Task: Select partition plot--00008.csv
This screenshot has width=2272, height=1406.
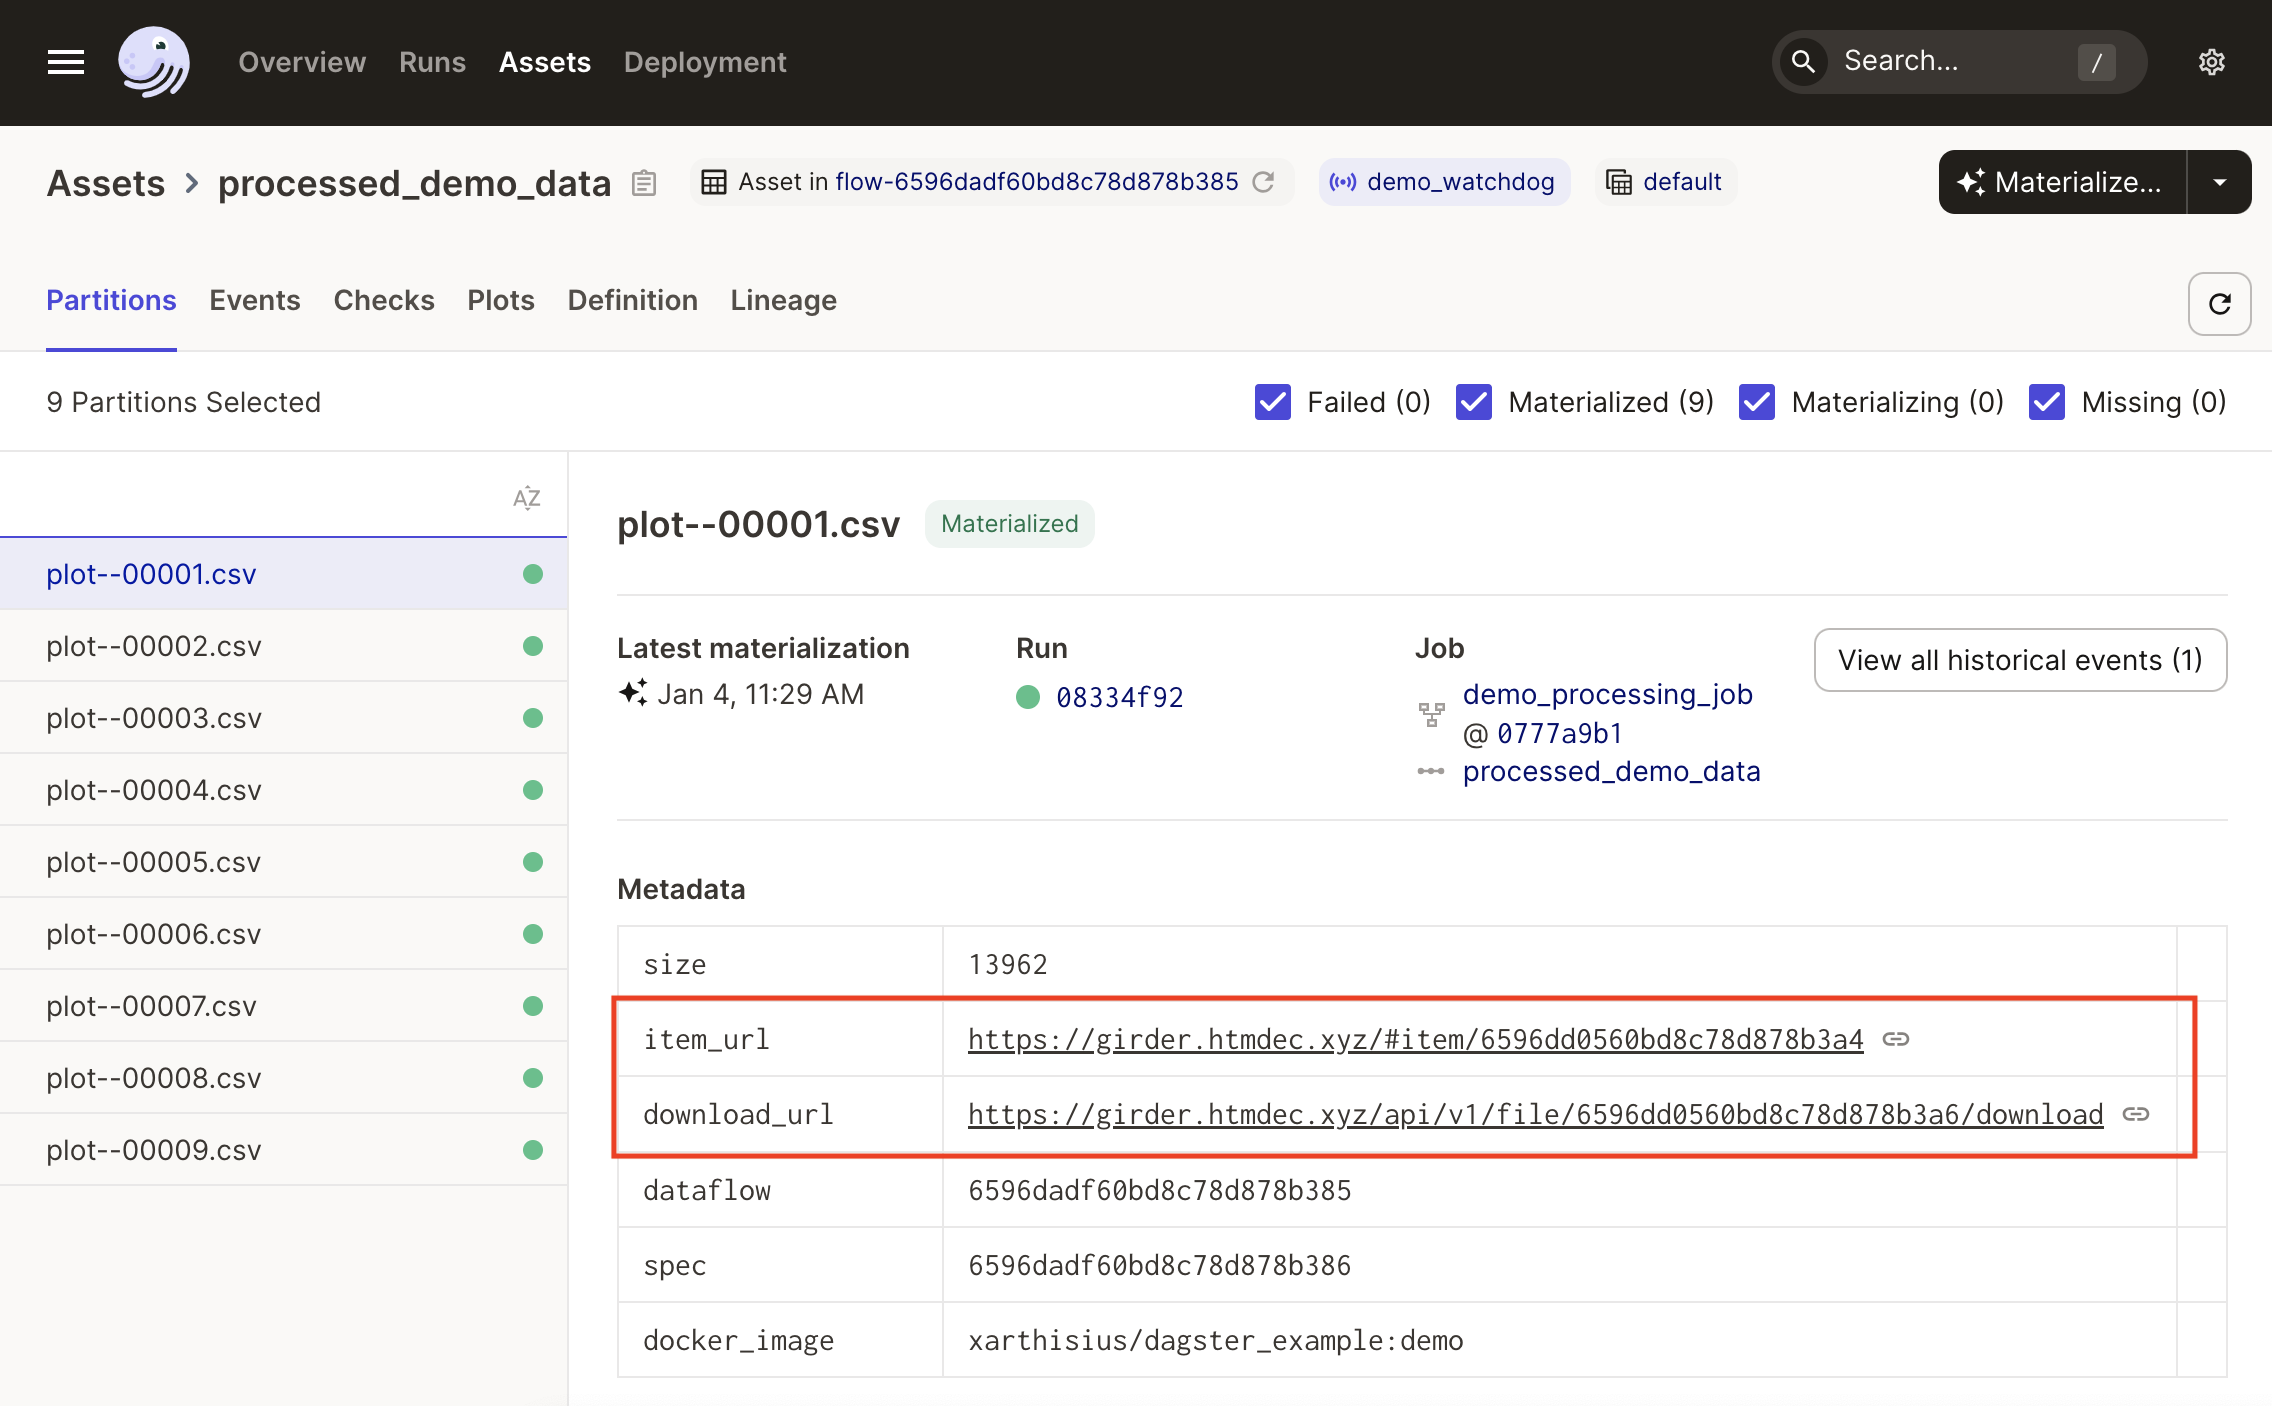Action: coord(284,1078)
